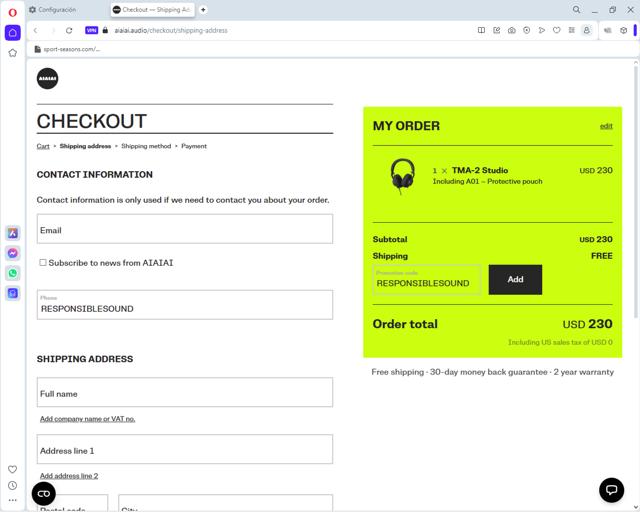Open the Cart breadcrumb link
The image size is (640, 512).
pyautogui.click(x=43, y=146)
